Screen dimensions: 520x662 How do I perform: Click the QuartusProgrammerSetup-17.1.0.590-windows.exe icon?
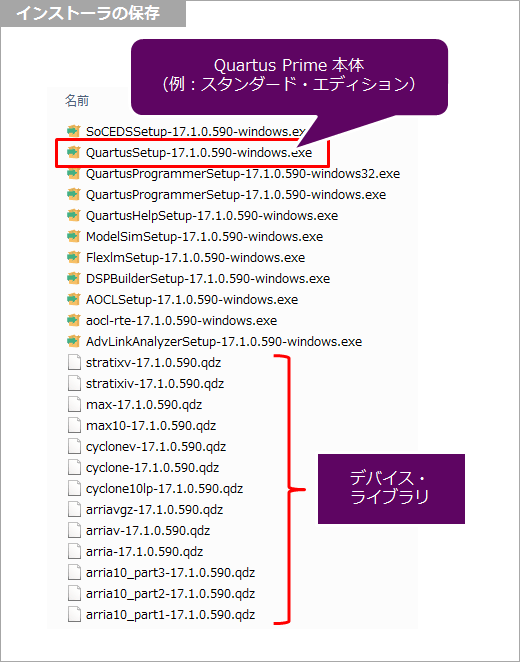pos(73,194)
